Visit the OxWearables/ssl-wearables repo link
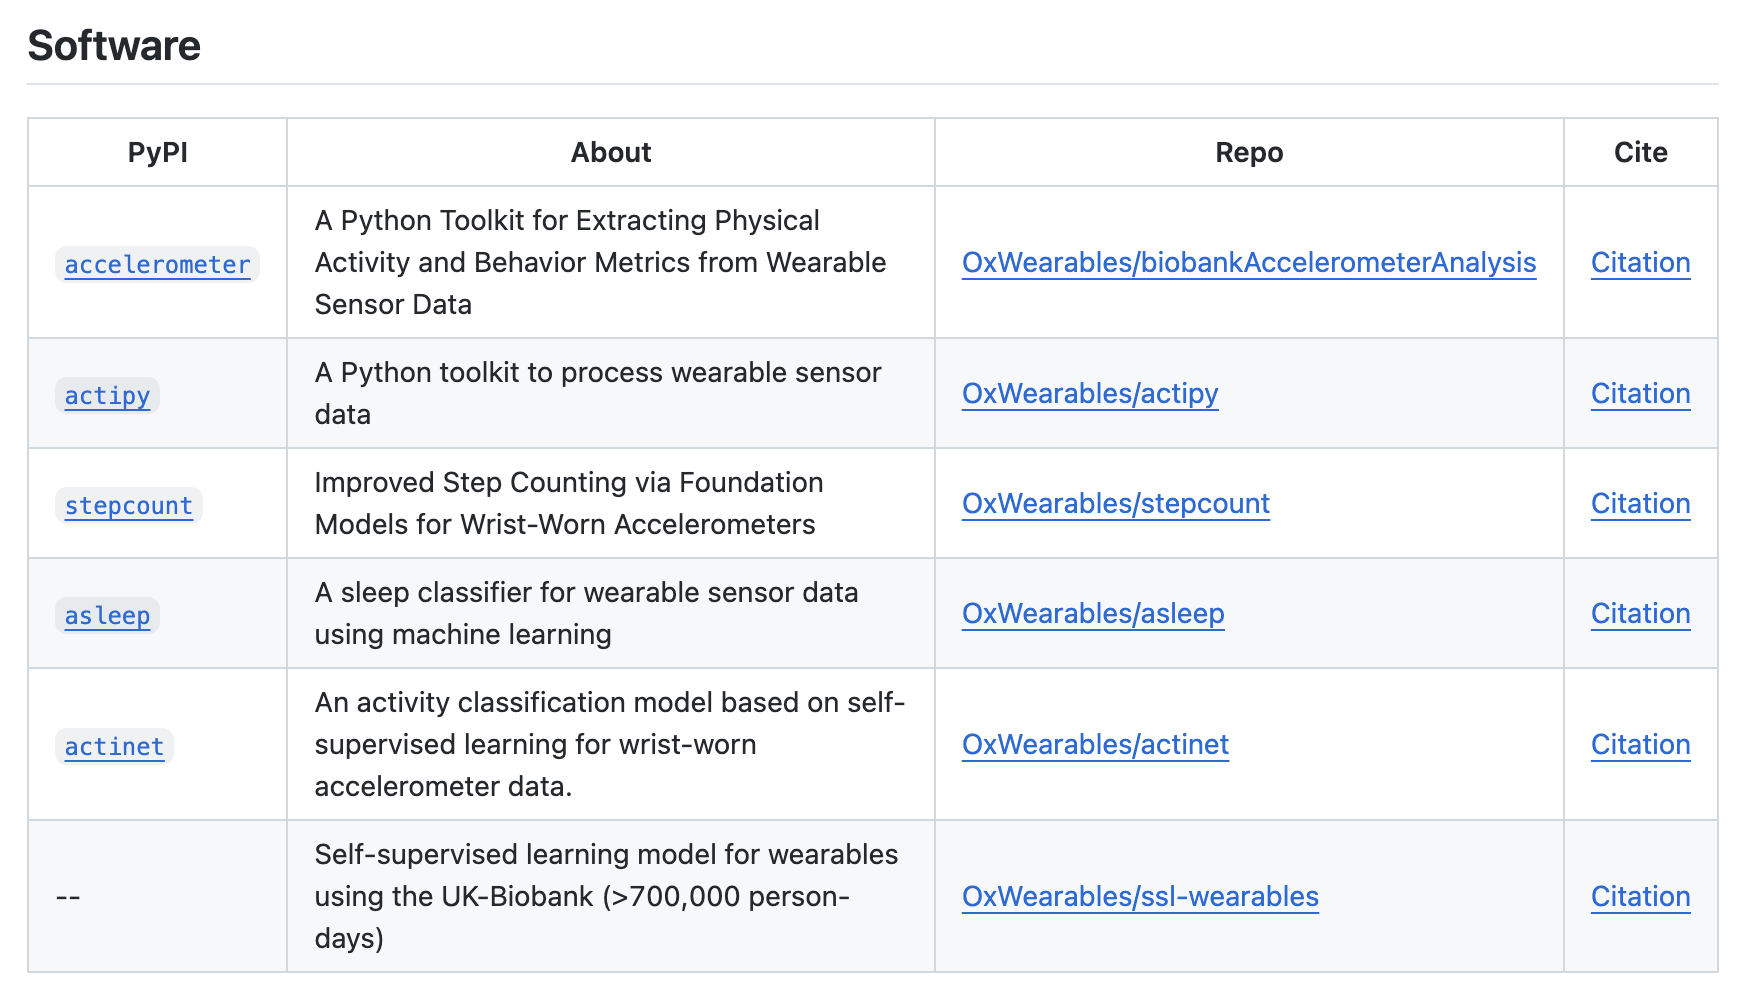1742x994 pixels. point(1140,897)
